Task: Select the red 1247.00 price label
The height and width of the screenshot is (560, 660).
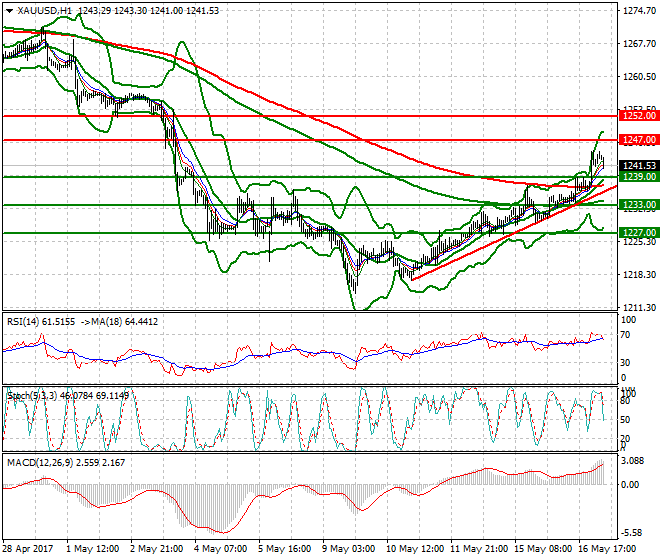Action: (637, 140)
